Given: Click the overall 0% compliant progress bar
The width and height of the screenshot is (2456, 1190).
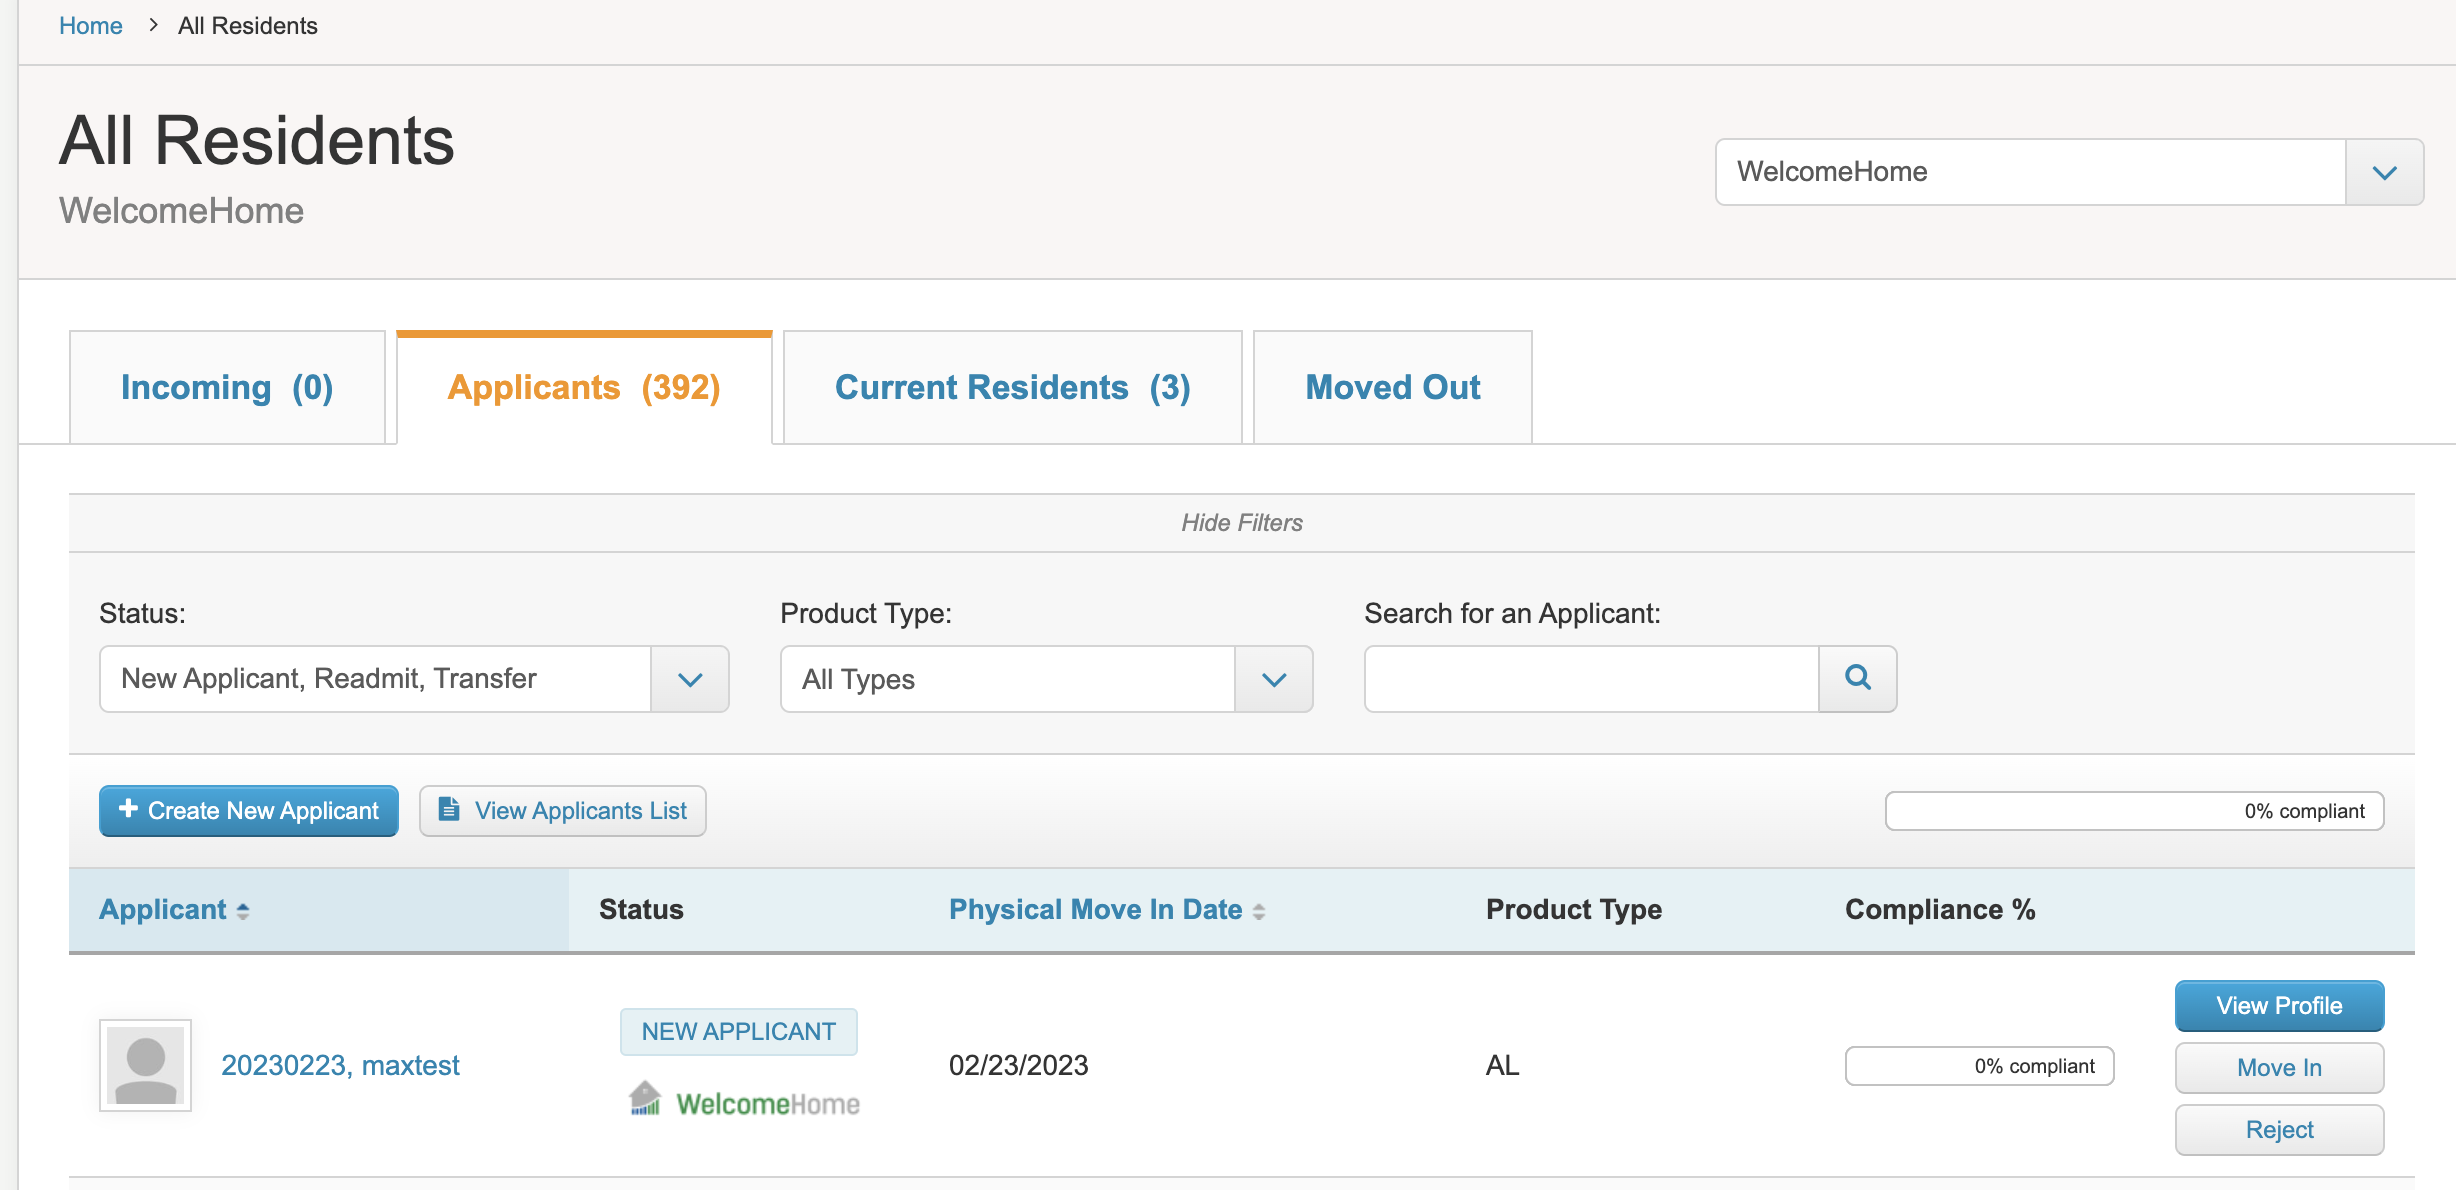Looking at the screenshot, I should [2134, 811].
